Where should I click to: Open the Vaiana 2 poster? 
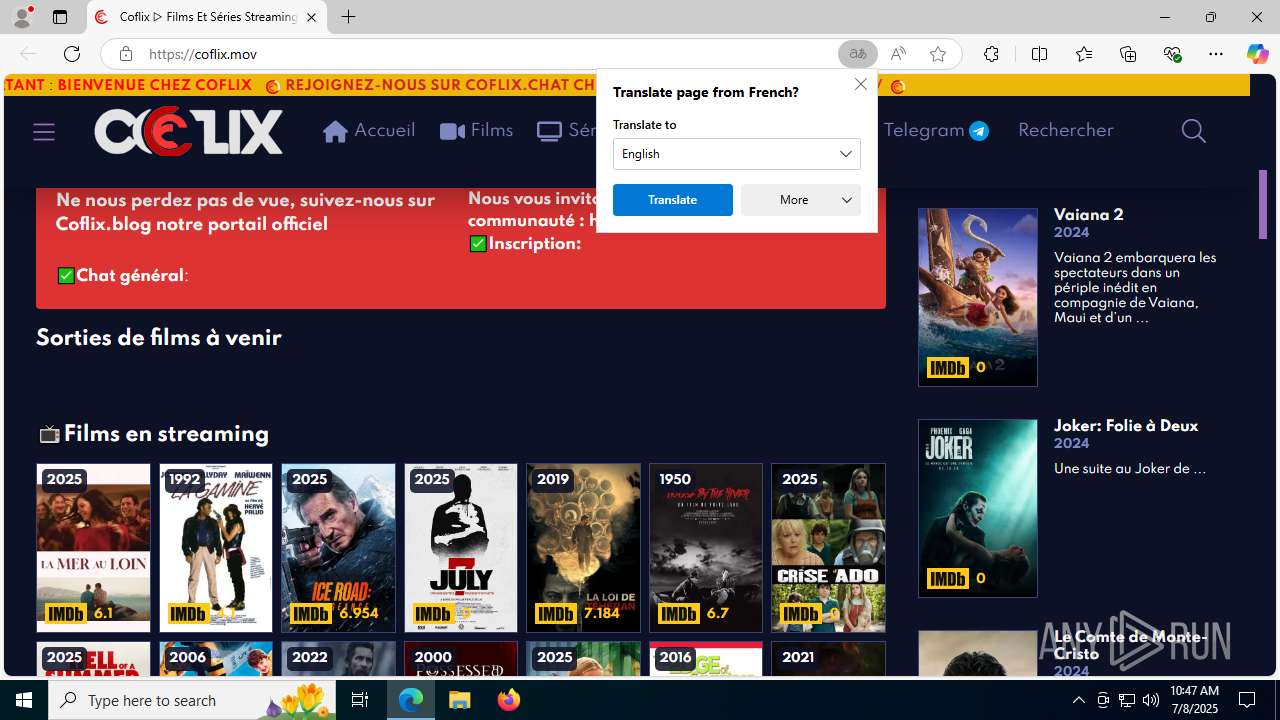click(x=978, y=297)
